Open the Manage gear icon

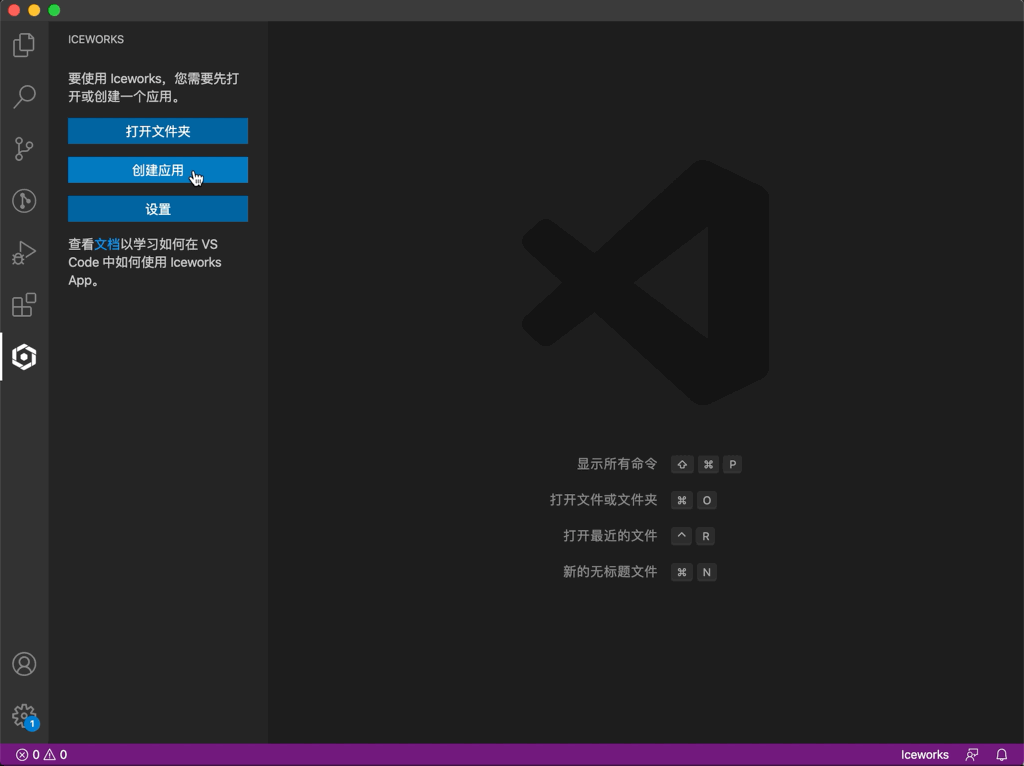click(x=24, y=716)
